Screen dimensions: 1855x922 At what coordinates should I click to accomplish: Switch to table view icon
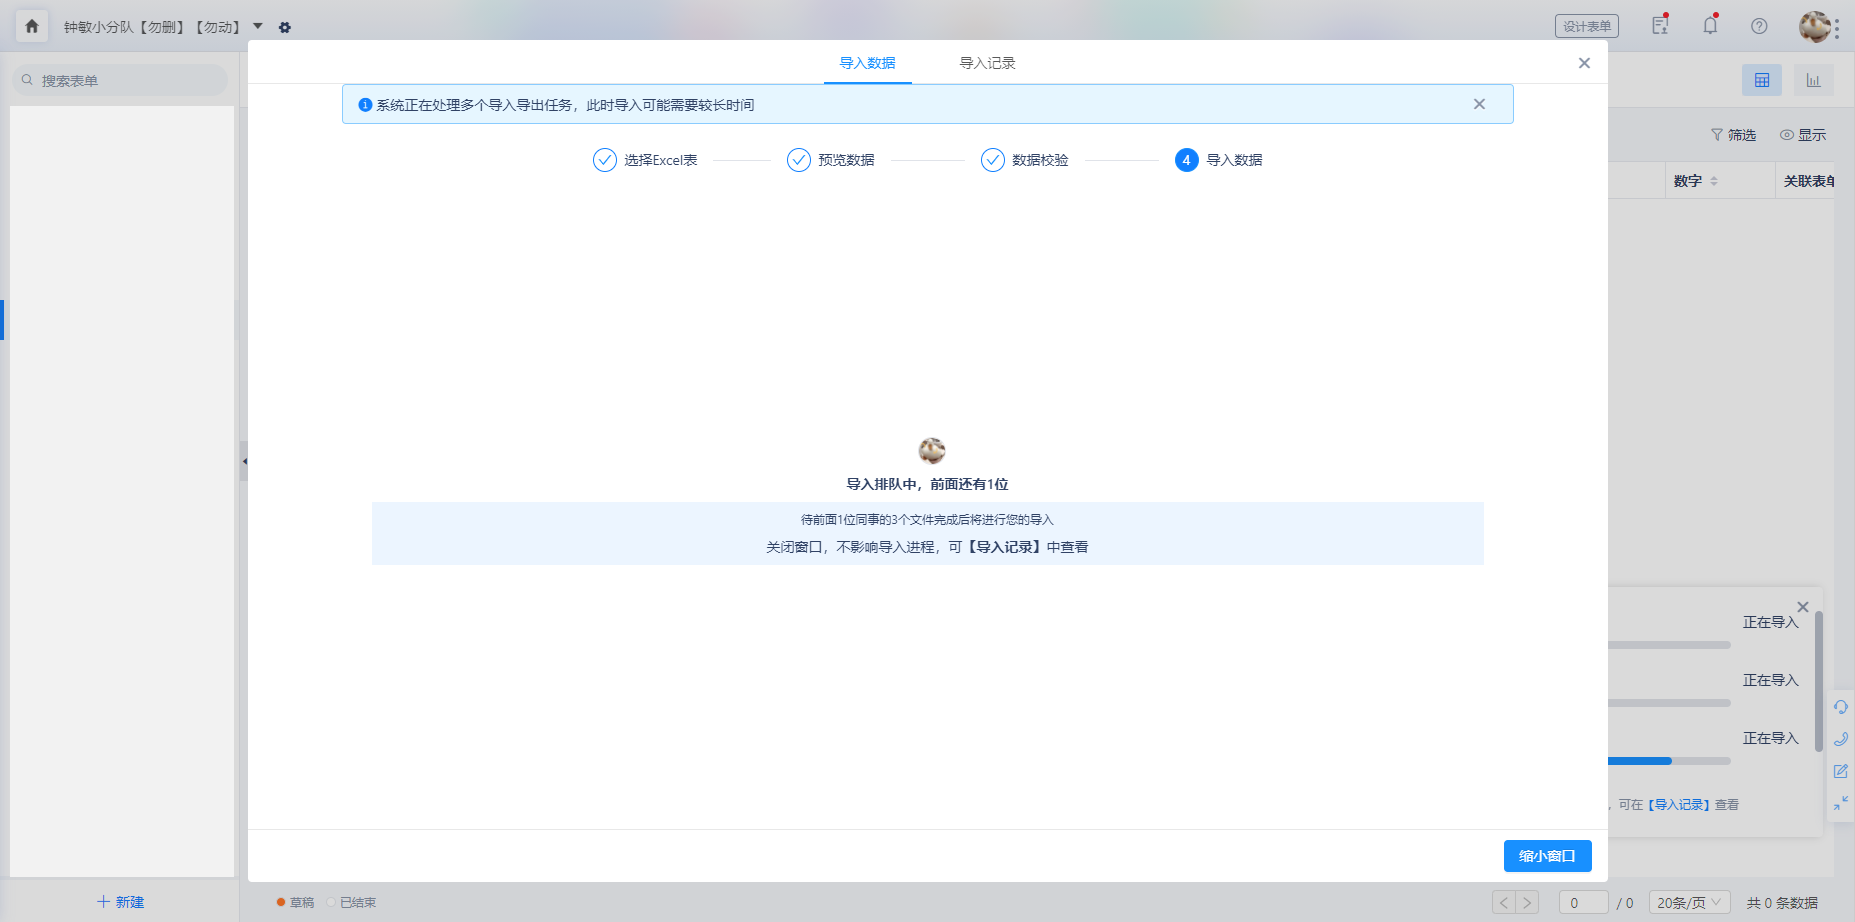pos(1762,80)
